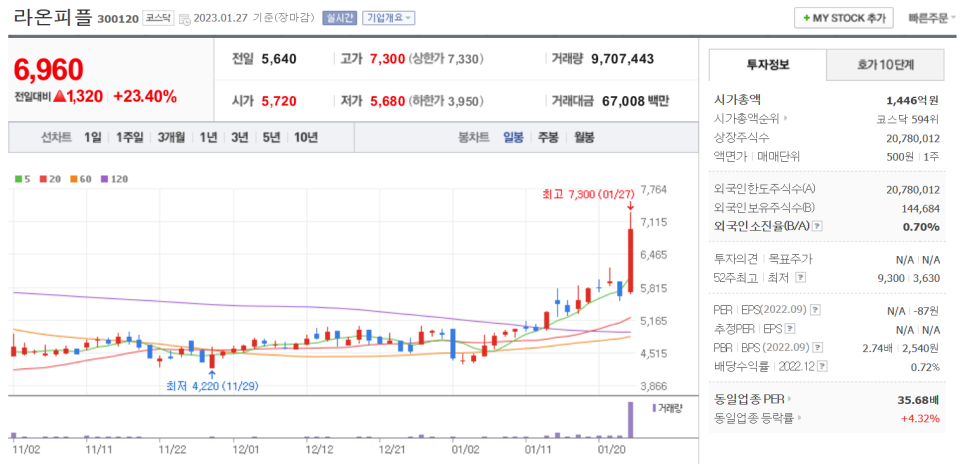The height and width of the screenshot is (464, 966).
Task: Select the 1년 line chart period
Action: [208, 137]
